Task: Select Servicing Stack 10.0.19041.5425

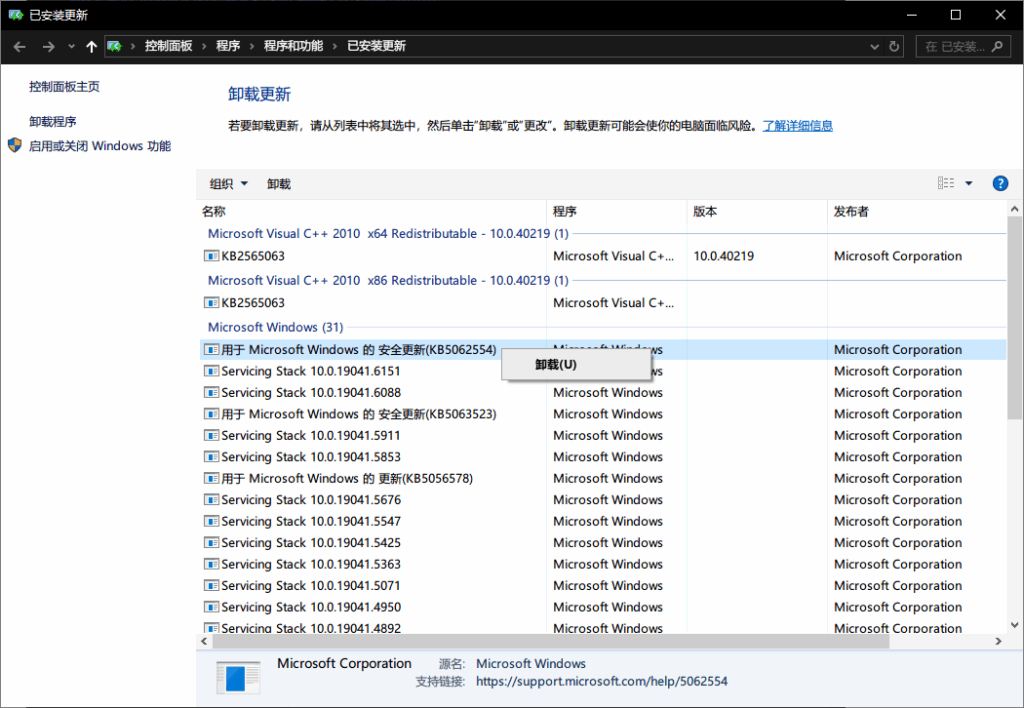Action: point(603,543)
